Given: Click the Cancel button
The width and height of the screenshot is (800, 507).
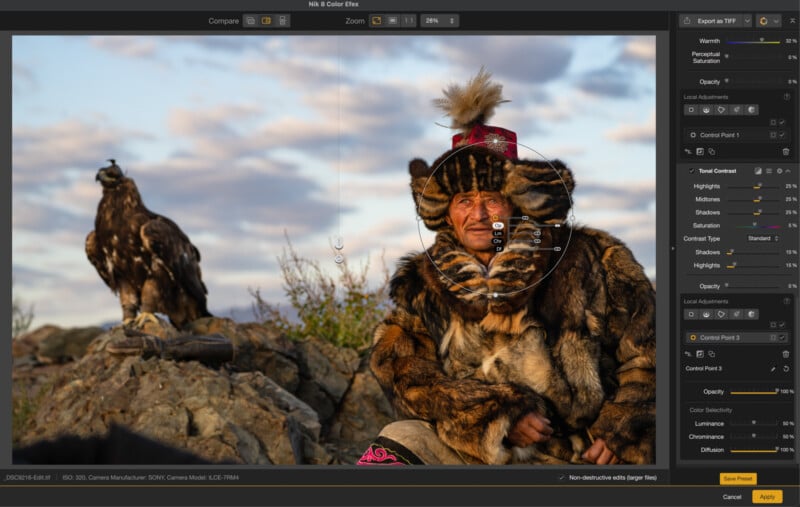Looking at the screenshot, I should click(732, 496).
